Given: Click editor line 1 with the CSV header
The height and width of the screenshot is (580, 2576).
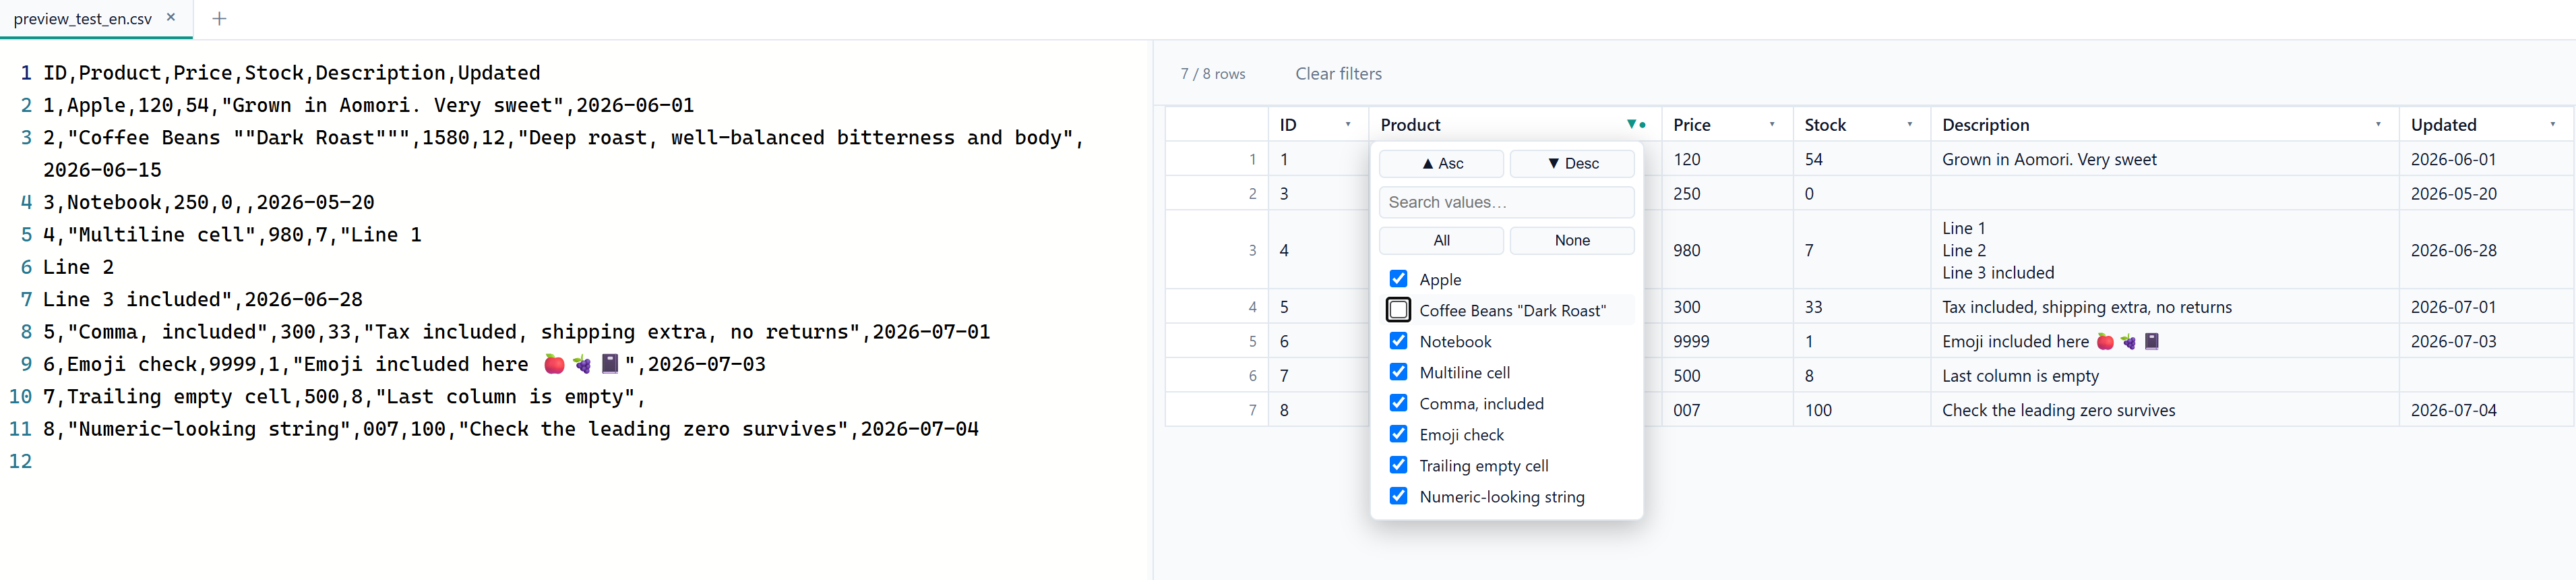Looking at the screenshot, I should (291, 73).
